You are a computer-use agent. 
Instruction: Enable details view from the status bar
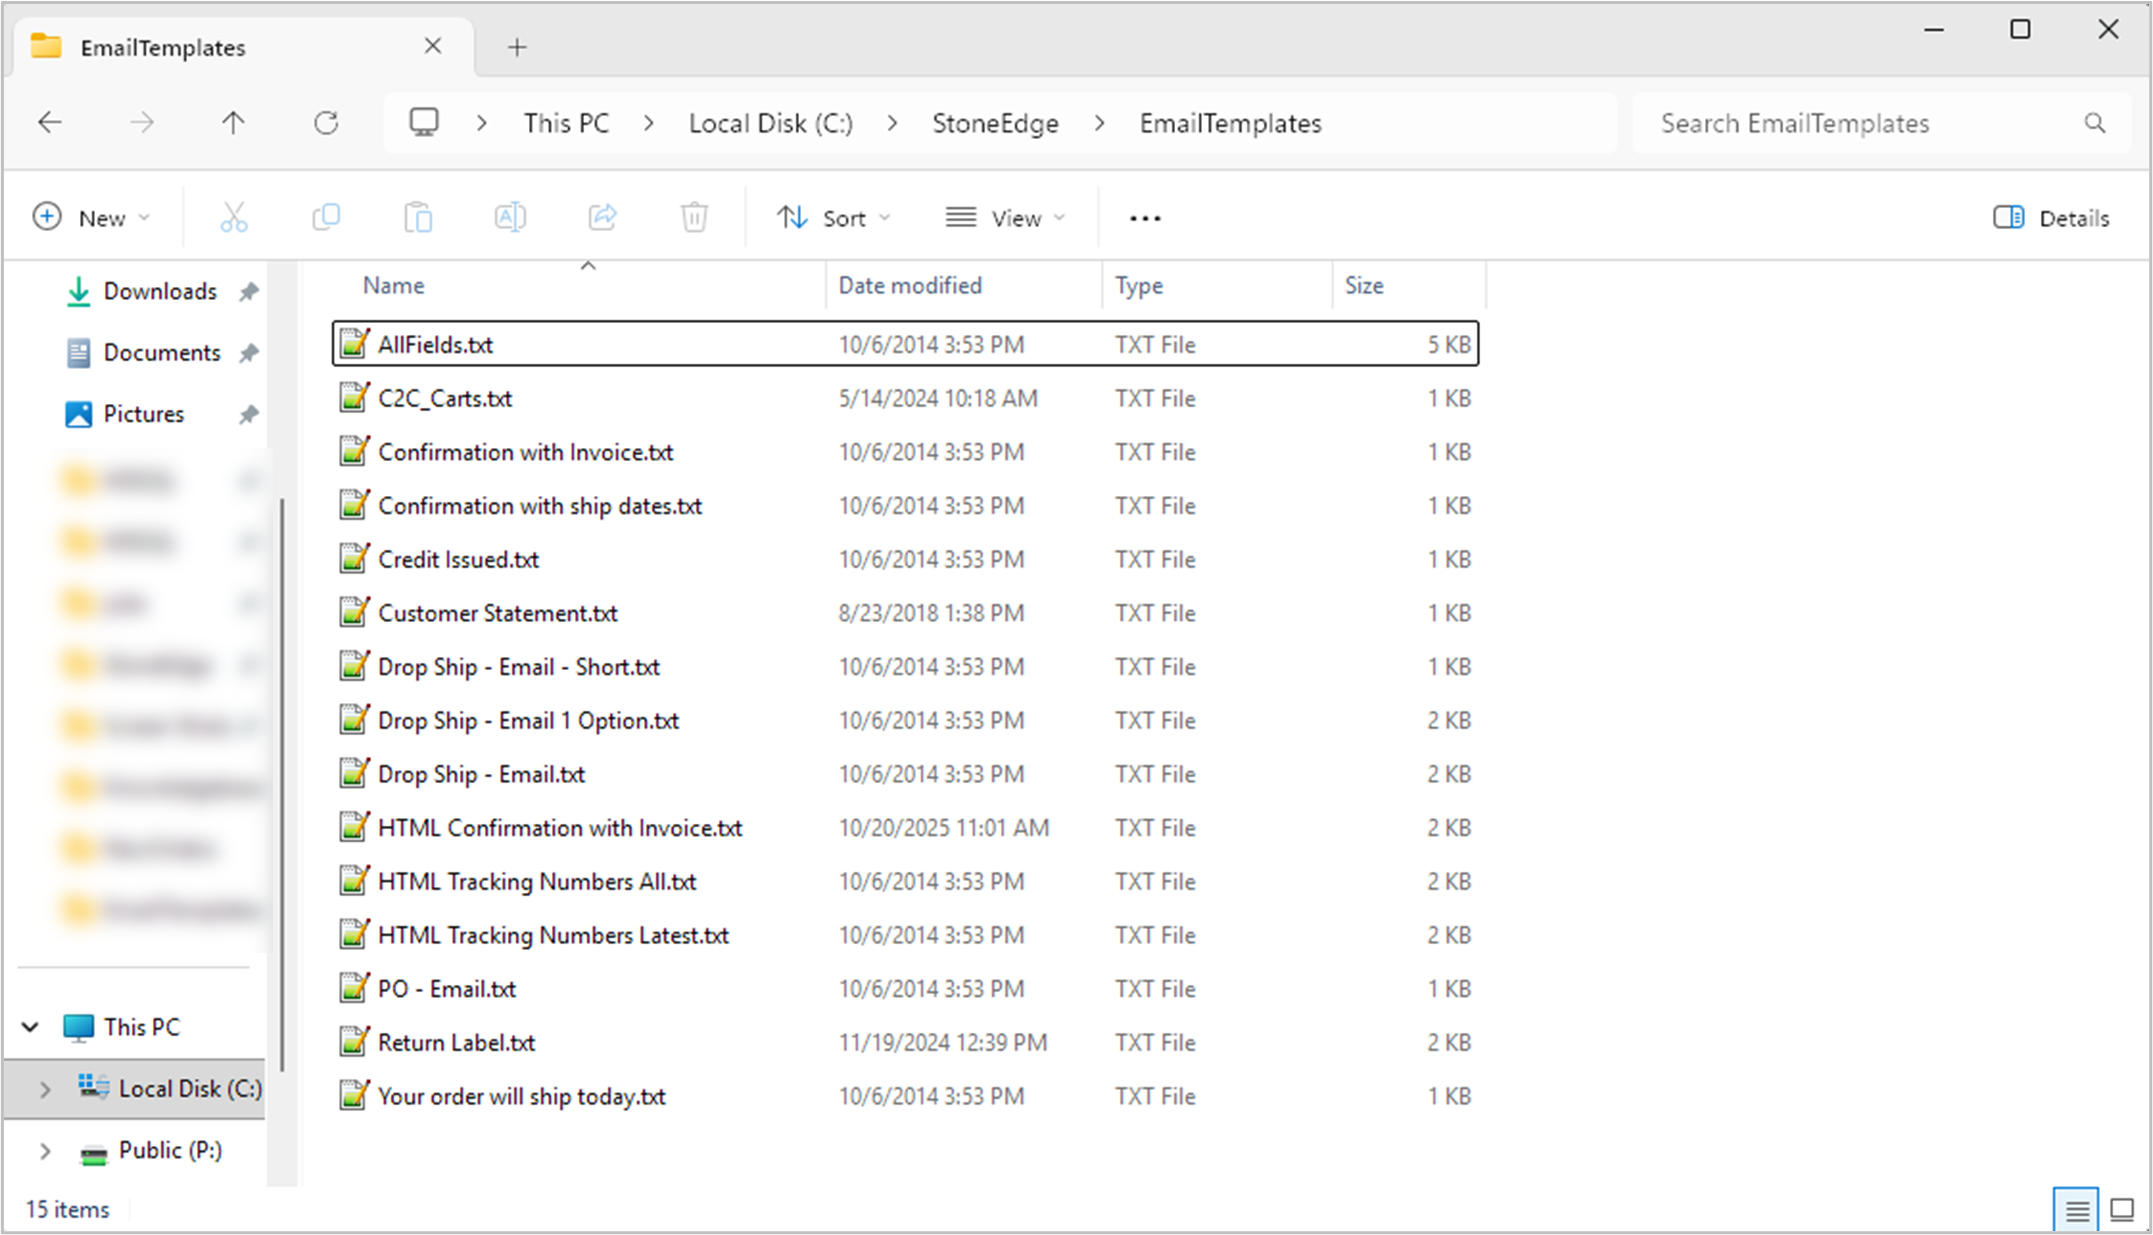[x=2076, y=1209]
